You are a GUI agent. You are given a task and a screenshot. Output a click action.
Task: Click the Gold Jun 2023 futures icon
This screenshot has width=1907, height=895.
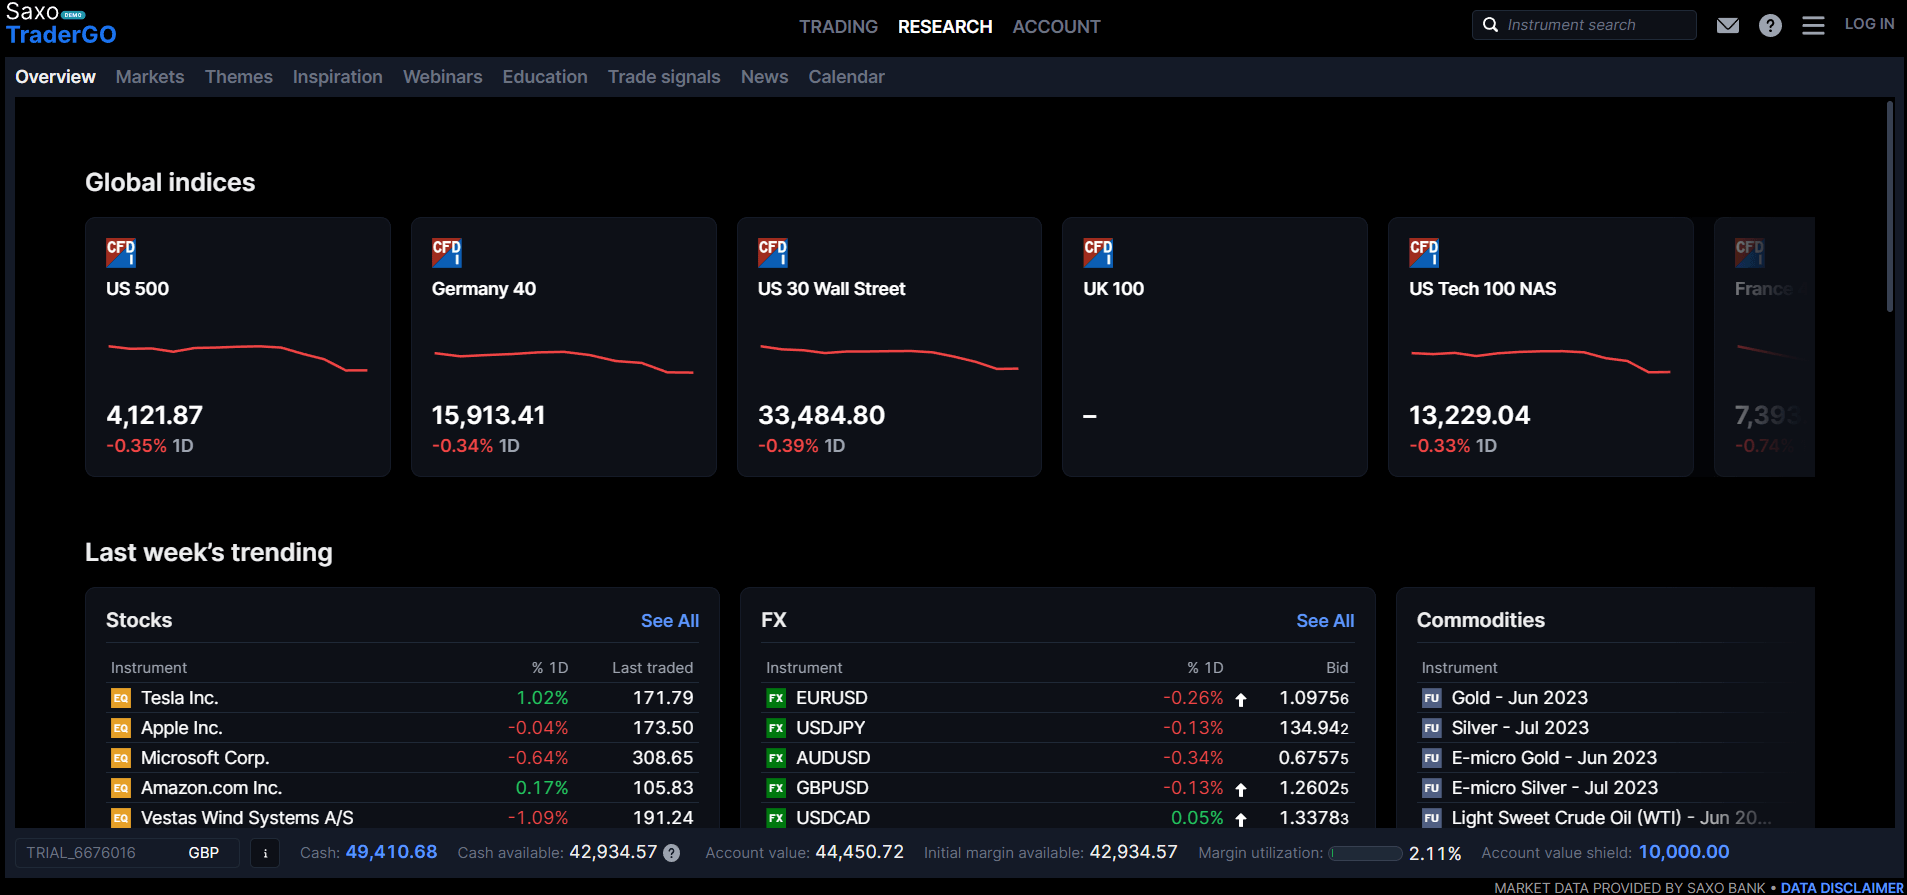1432,698
